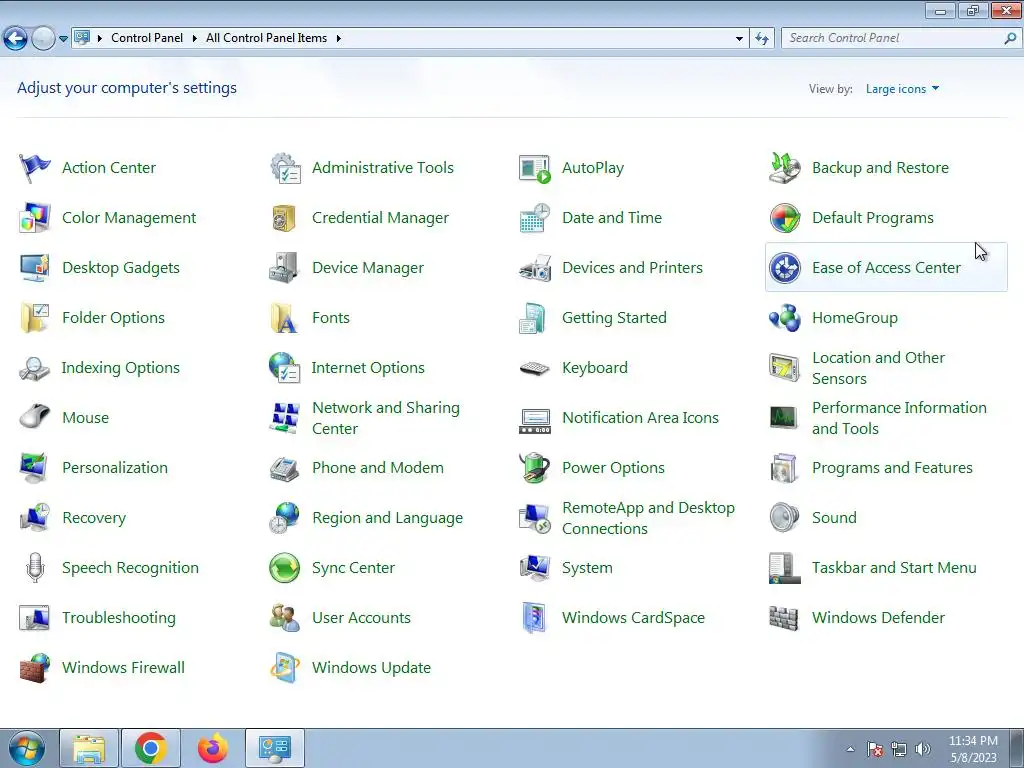Click the Internet Options globe icon
This screenshot has height=768, width=1024.
pyautogui.click(x=285, y=368)
